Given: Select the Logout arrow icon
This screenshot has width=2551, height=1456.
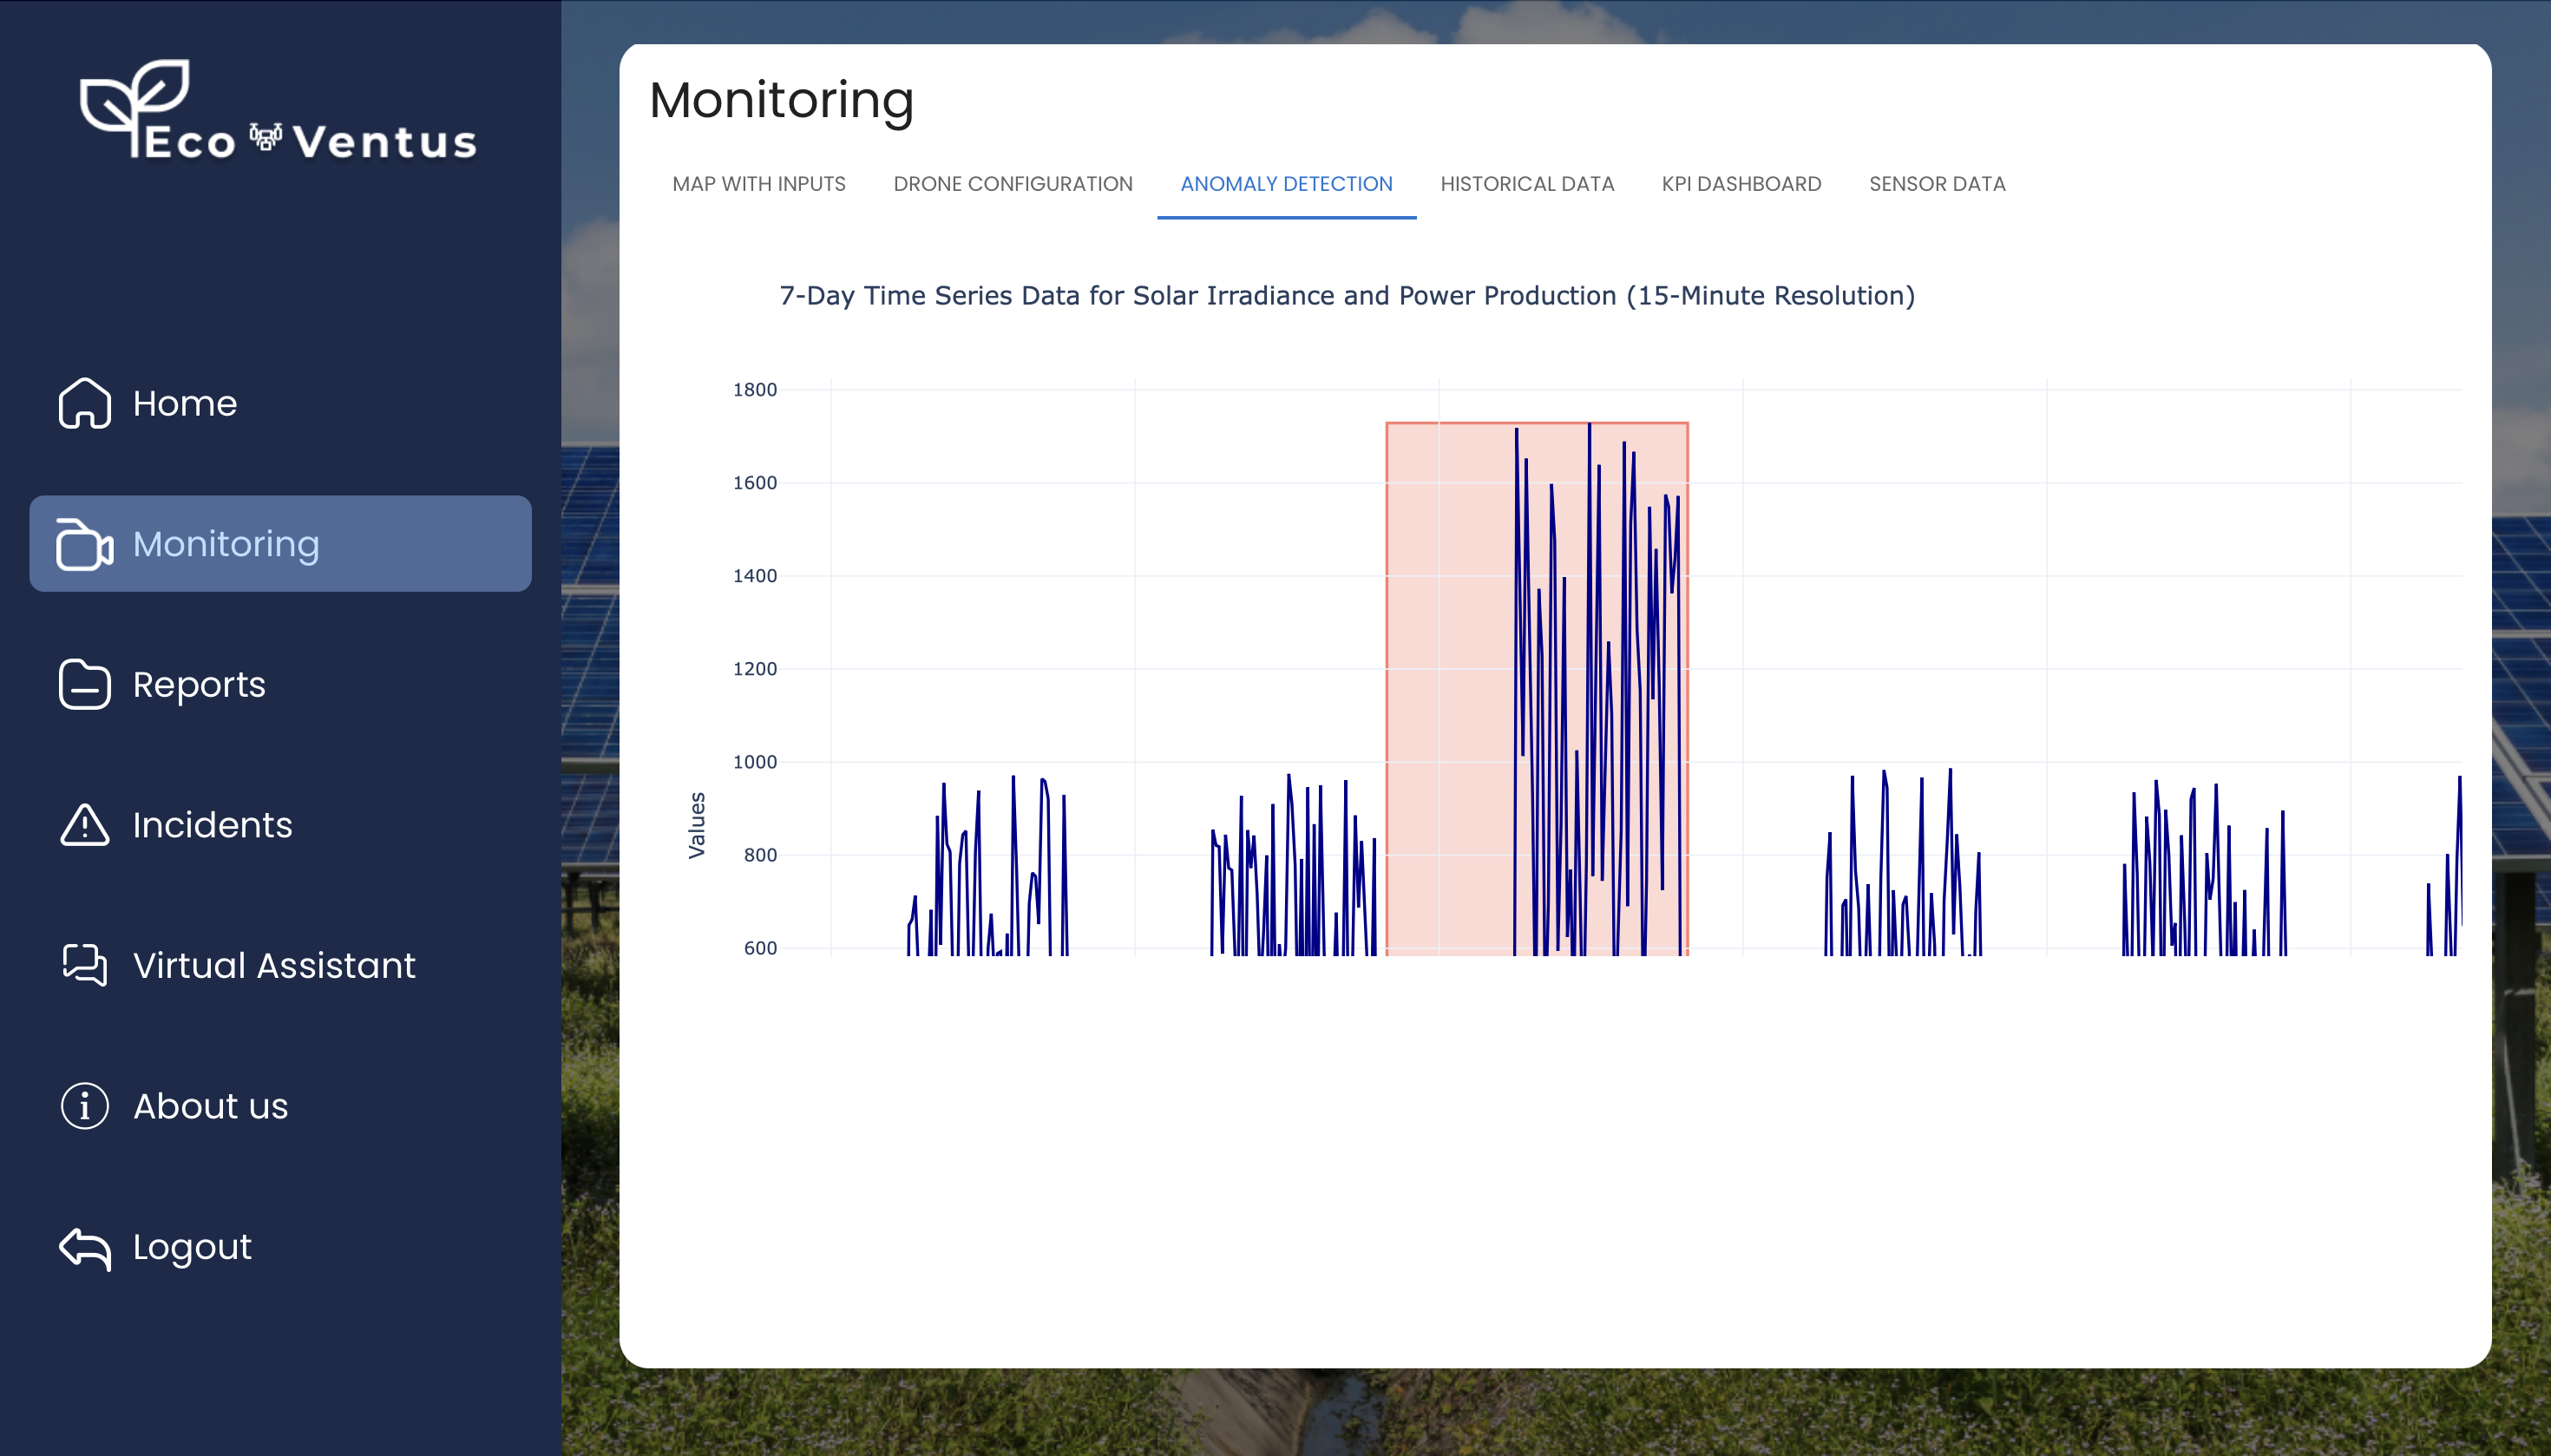Looking at the screenshot, I should click(84, 1246).
